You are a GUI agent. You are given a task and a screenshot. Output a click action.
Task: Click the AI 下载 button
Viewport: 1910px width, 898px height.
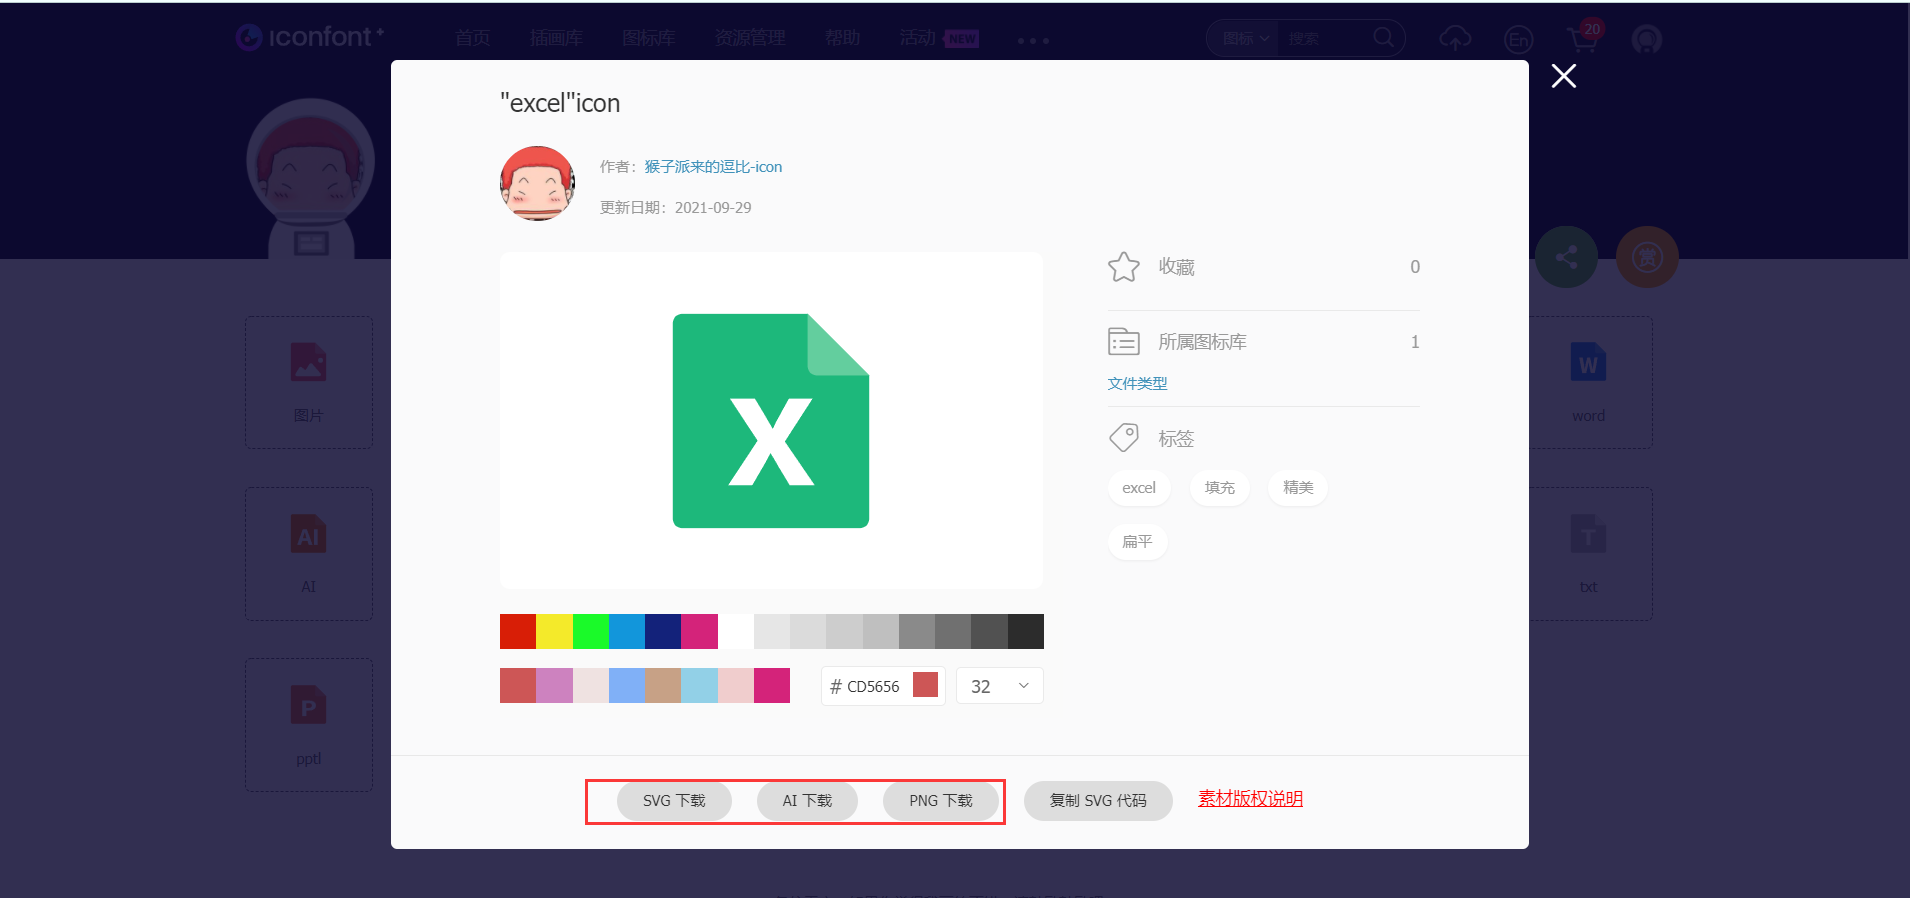coord(807,801)
